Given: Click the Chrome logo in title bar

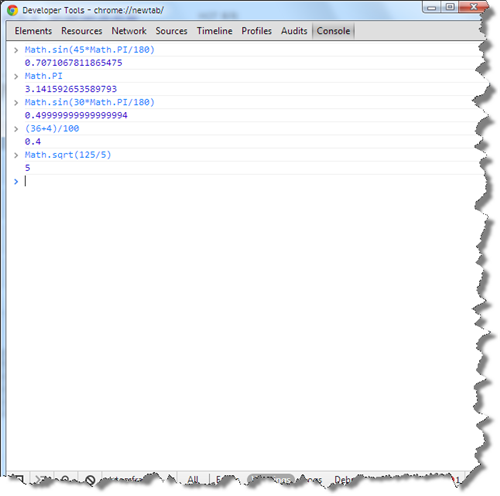Looking at the screenshot, I should (x=12, y=10).
